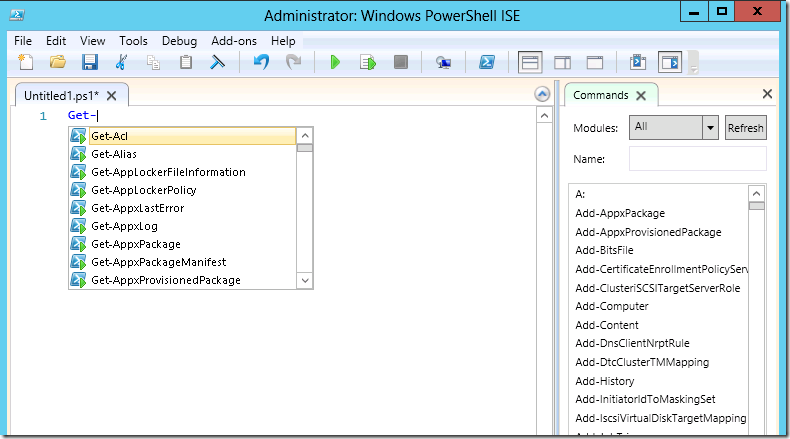Screen dimensions: 790x439
Task: Click the cmdlet icon beside Get-AppxLog
Action: point(78,226)
